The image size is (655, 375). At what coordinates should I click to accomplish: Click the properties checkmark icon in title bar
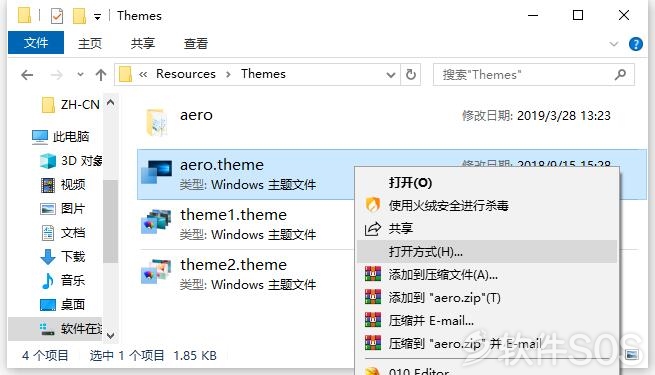coord(57,16)
